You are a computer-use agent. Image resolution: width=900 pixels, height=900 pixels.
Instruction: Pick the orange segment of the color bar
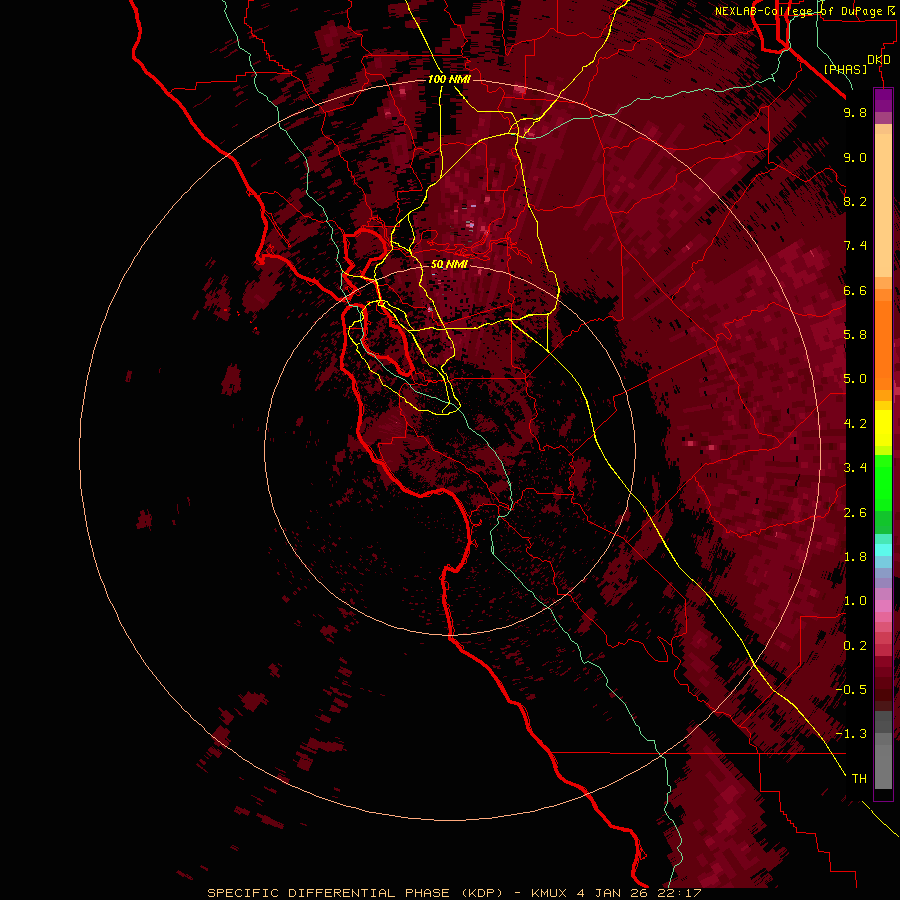[883, 344]
